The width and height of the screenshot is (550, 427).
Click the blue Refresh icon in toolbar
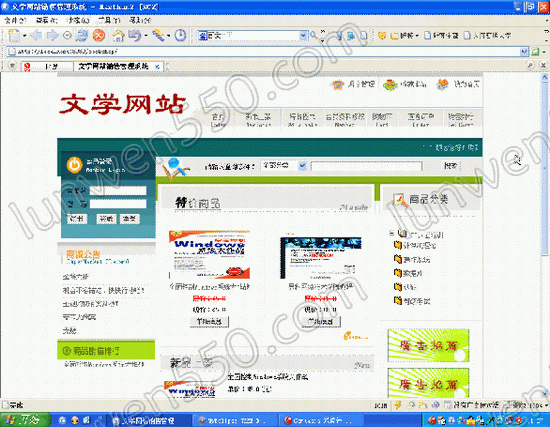pyautogui.click(x=82, y=35)
